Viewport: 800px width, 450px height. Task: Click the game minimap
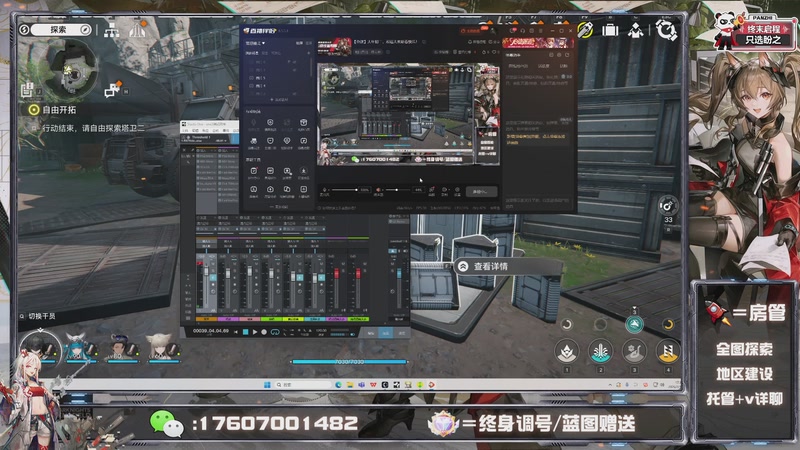pyautogui.click(x=74, y=70)
